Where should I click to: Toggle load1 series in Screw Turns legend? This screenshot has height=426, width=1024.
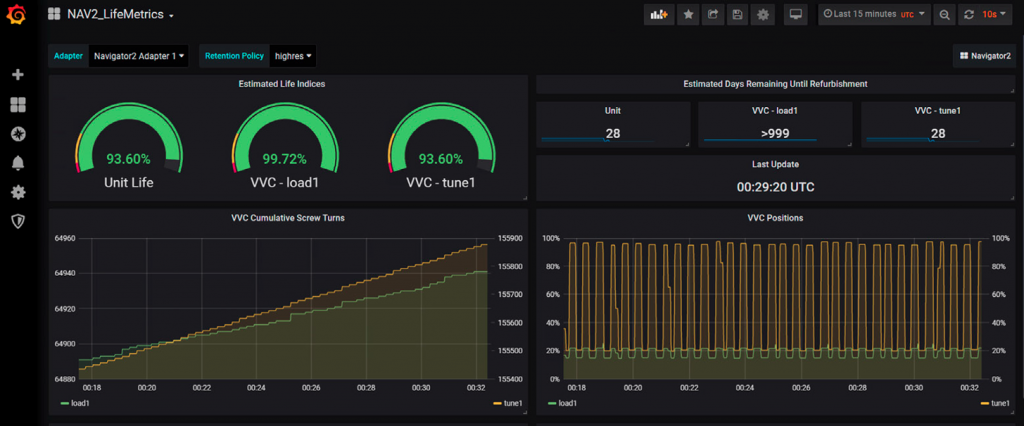tap(78, 403)
